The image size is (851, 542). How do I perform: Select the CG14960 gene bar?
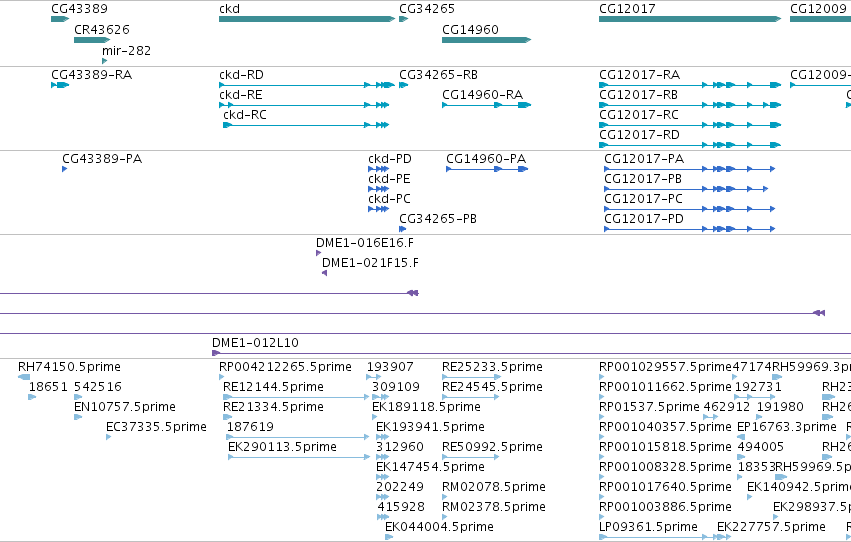486,40
